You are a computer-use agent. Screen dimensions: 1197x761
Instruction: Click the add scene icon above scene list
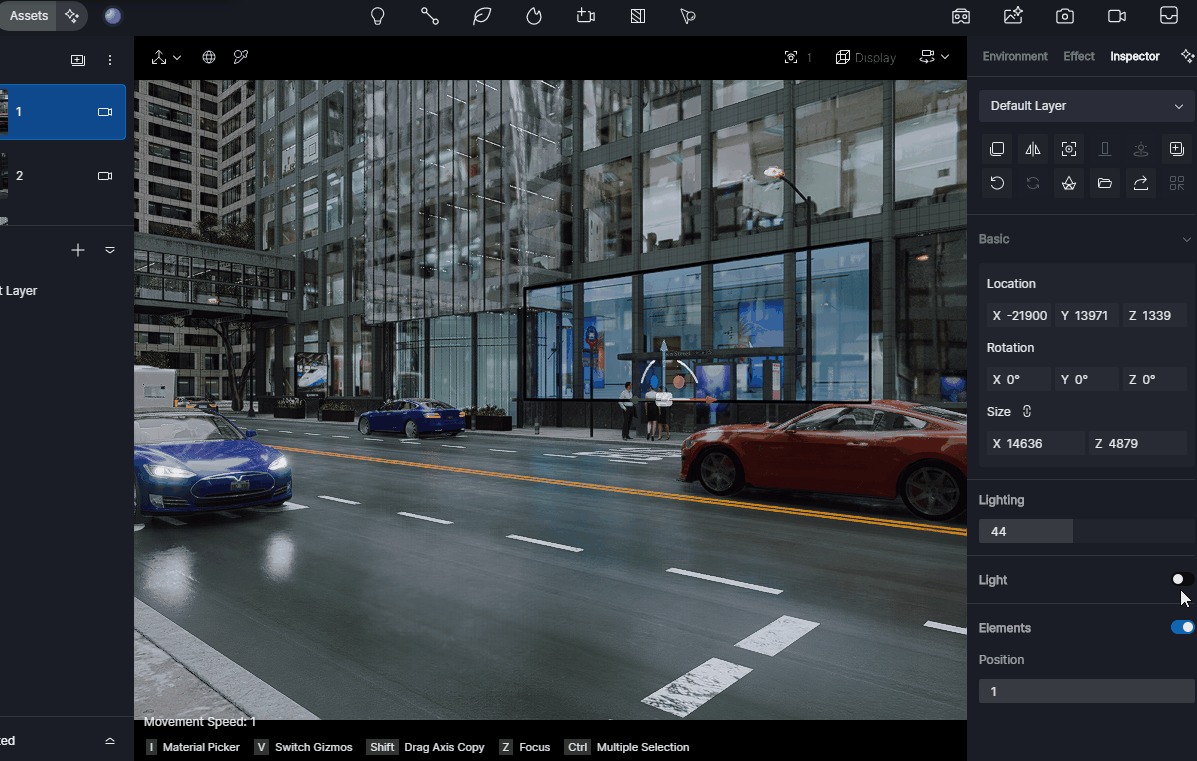point(78,60)
